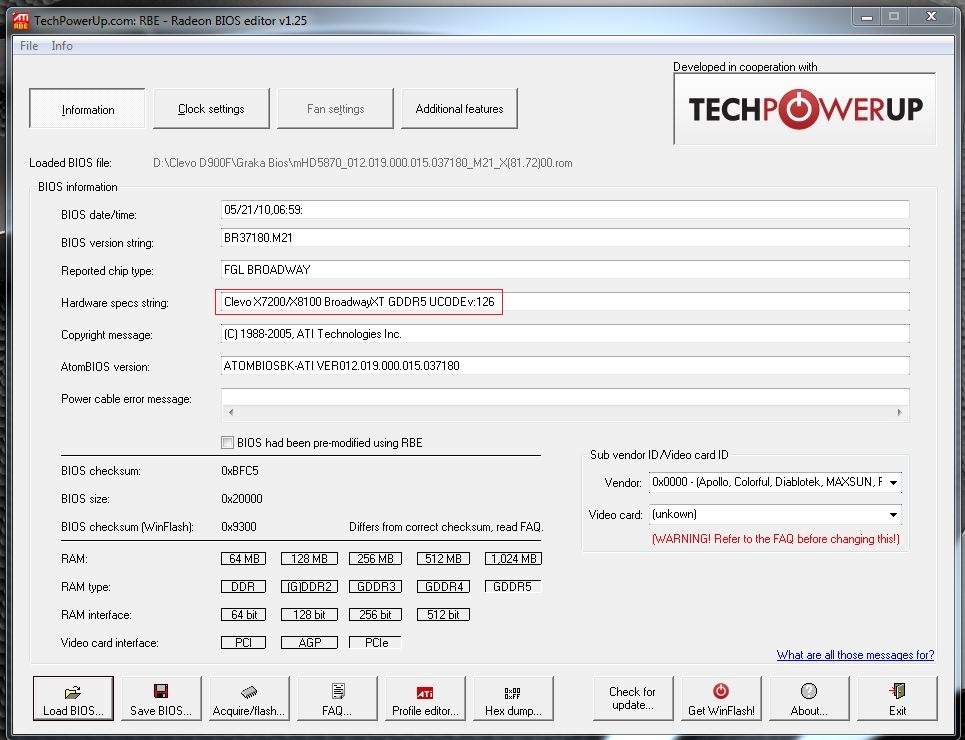Select the 256 bit RAM interface indicator
Screen dimensions: 965x740
[x=375, y=614]
